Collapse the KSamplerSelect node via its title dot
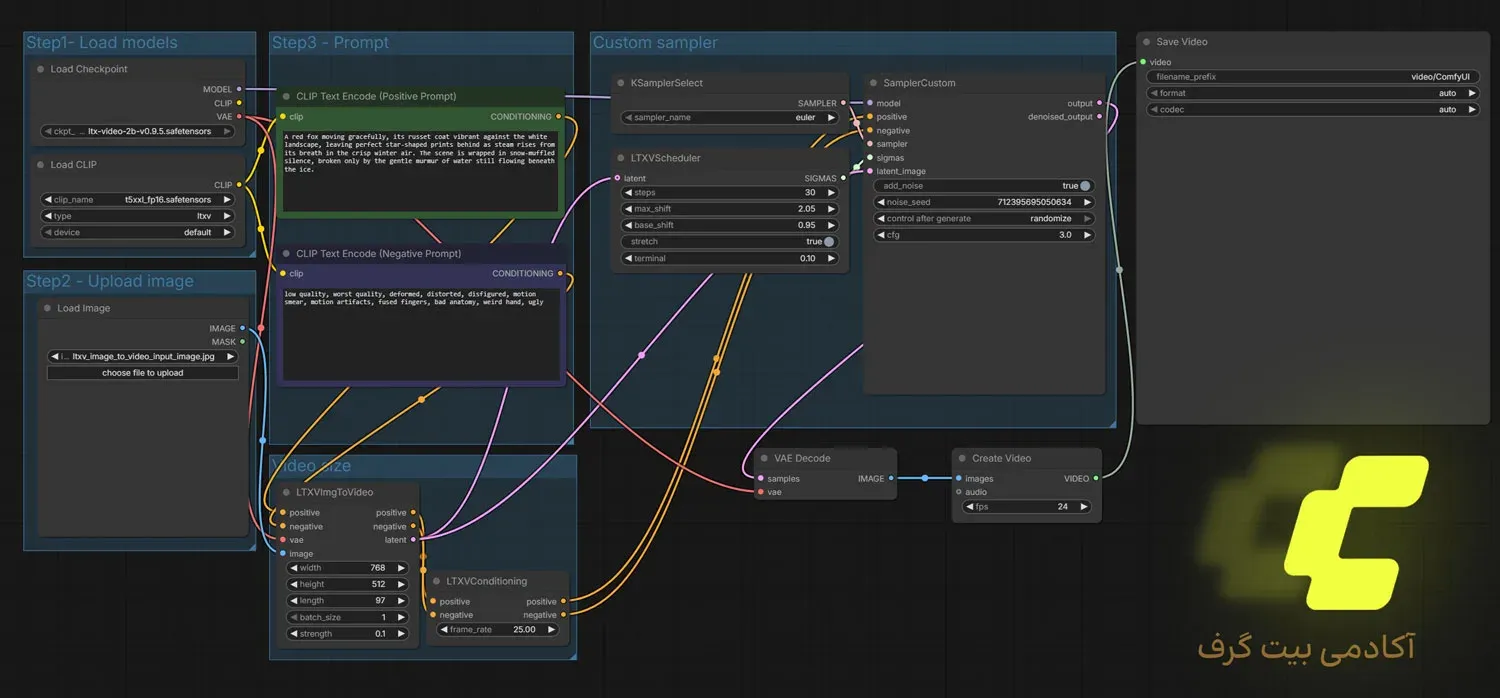The width and height of the screenshot is (1500, 698). pyautogui.click(x=620, y=84)
